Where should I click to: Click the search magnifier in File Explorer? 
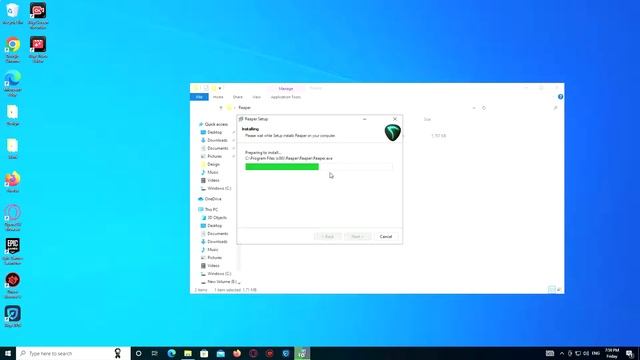pos(555,108)
